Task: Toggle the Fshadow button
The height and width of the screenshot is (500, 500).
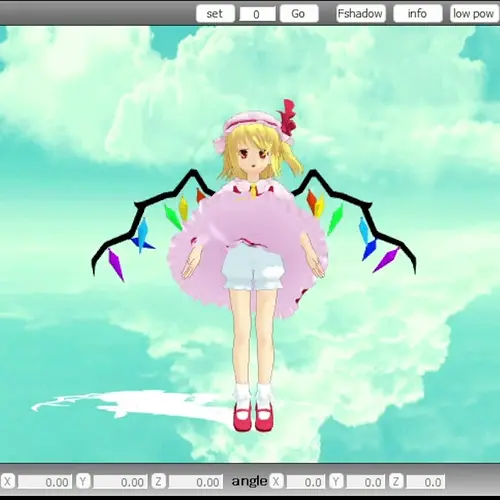Action: pos(361,14)
